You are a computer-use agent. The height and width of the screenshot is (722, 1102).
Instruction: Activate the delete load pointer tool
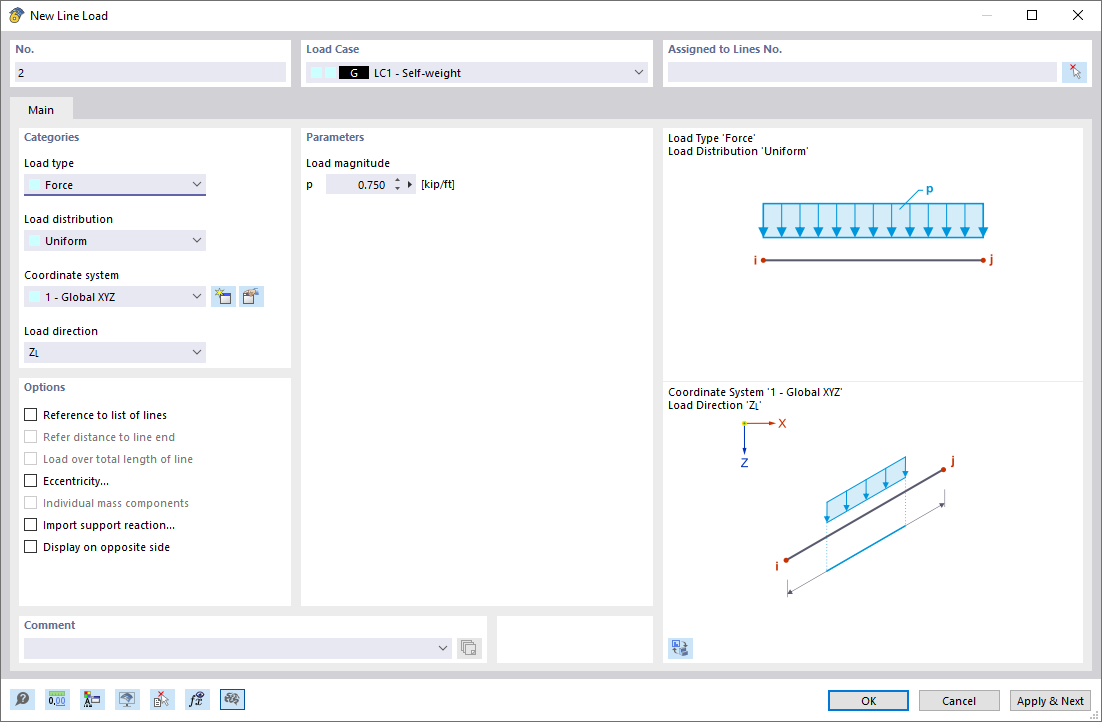pyautogui.click(x=162, y=699)
